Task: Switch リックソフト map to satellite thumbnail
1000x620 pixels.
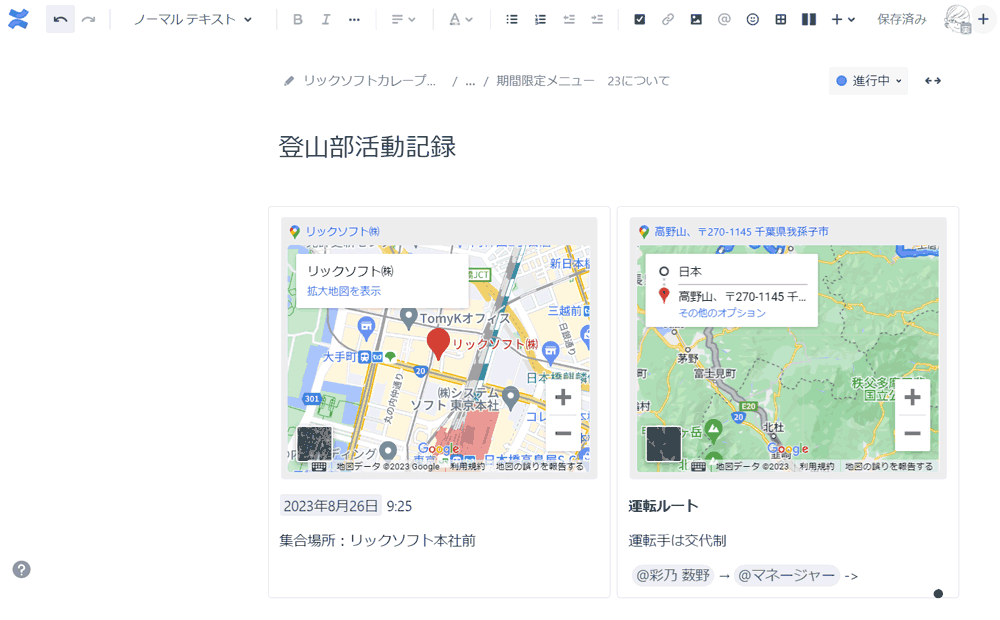Action: [x=314, y=444]
